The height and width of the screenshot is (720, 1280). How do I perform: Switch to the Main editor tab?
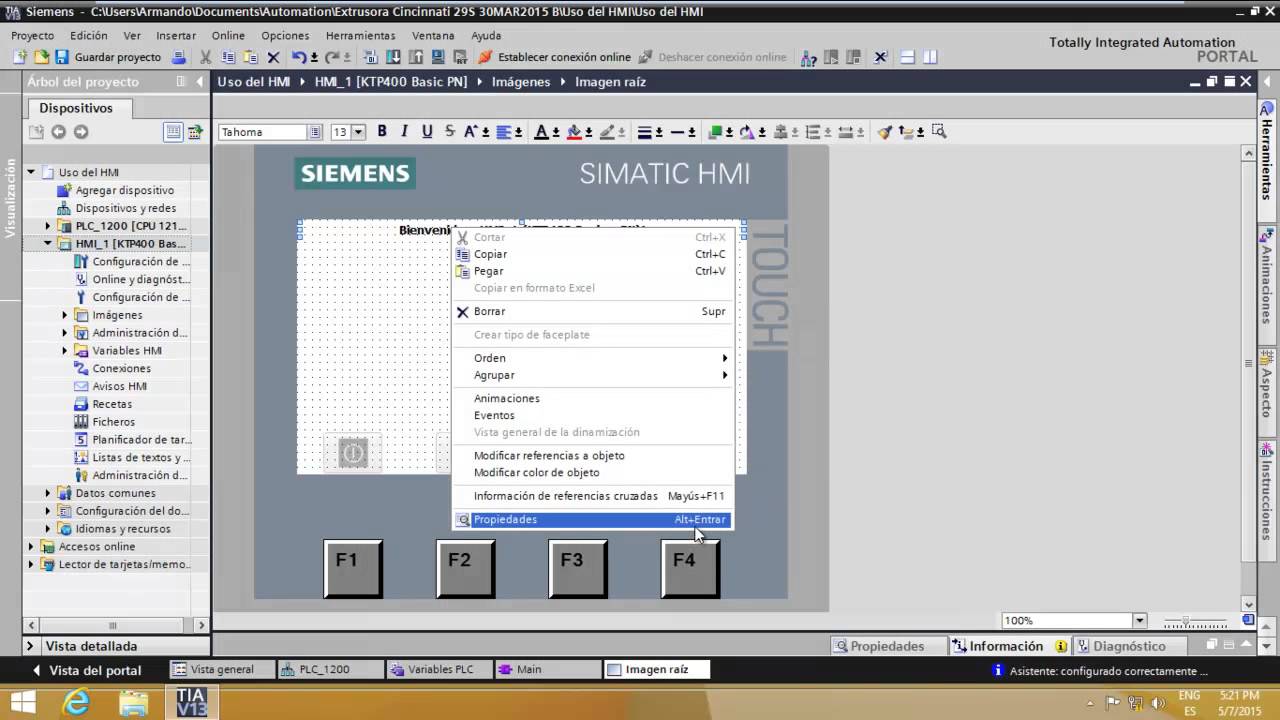click(x=546, y=670)
